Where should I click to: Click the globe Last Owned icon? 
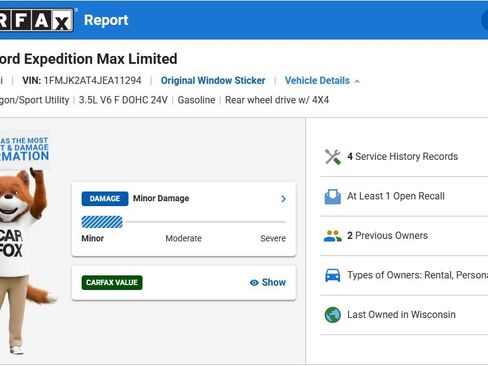[333, 315]
